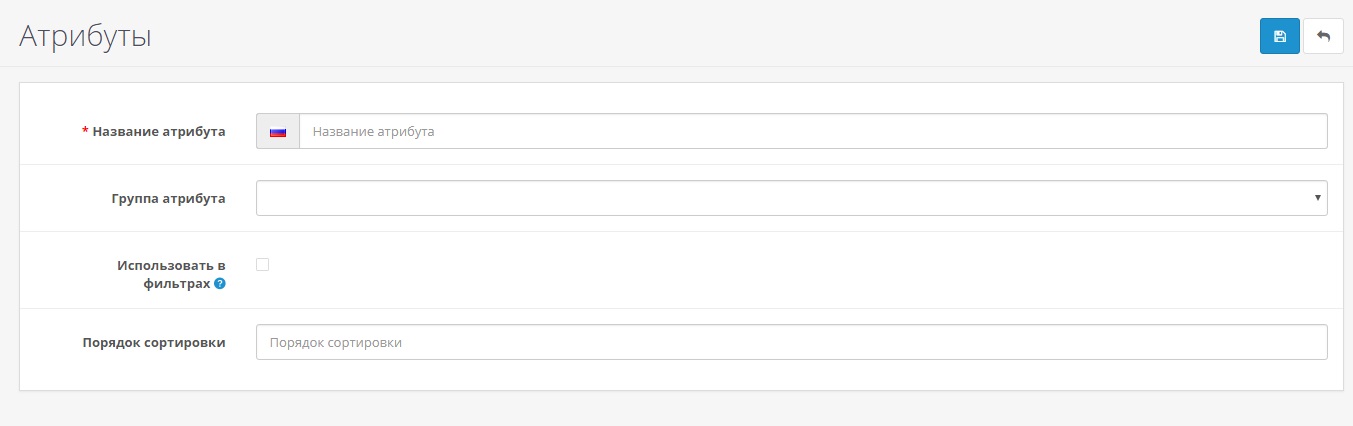Click the small arrow of the group select
Screen dimensions: 1353x426
[1318, 198]
